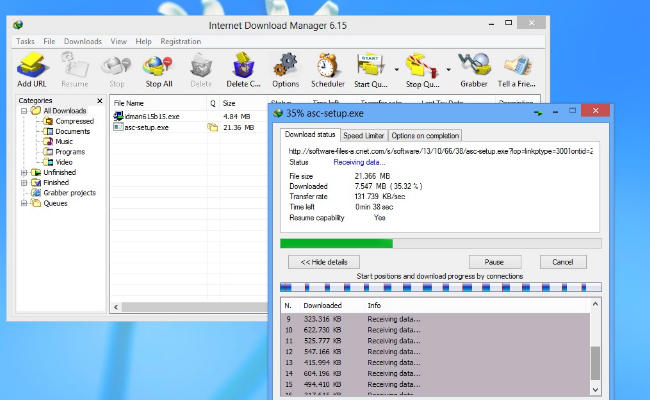Click the File Name column header

(159, 103)
